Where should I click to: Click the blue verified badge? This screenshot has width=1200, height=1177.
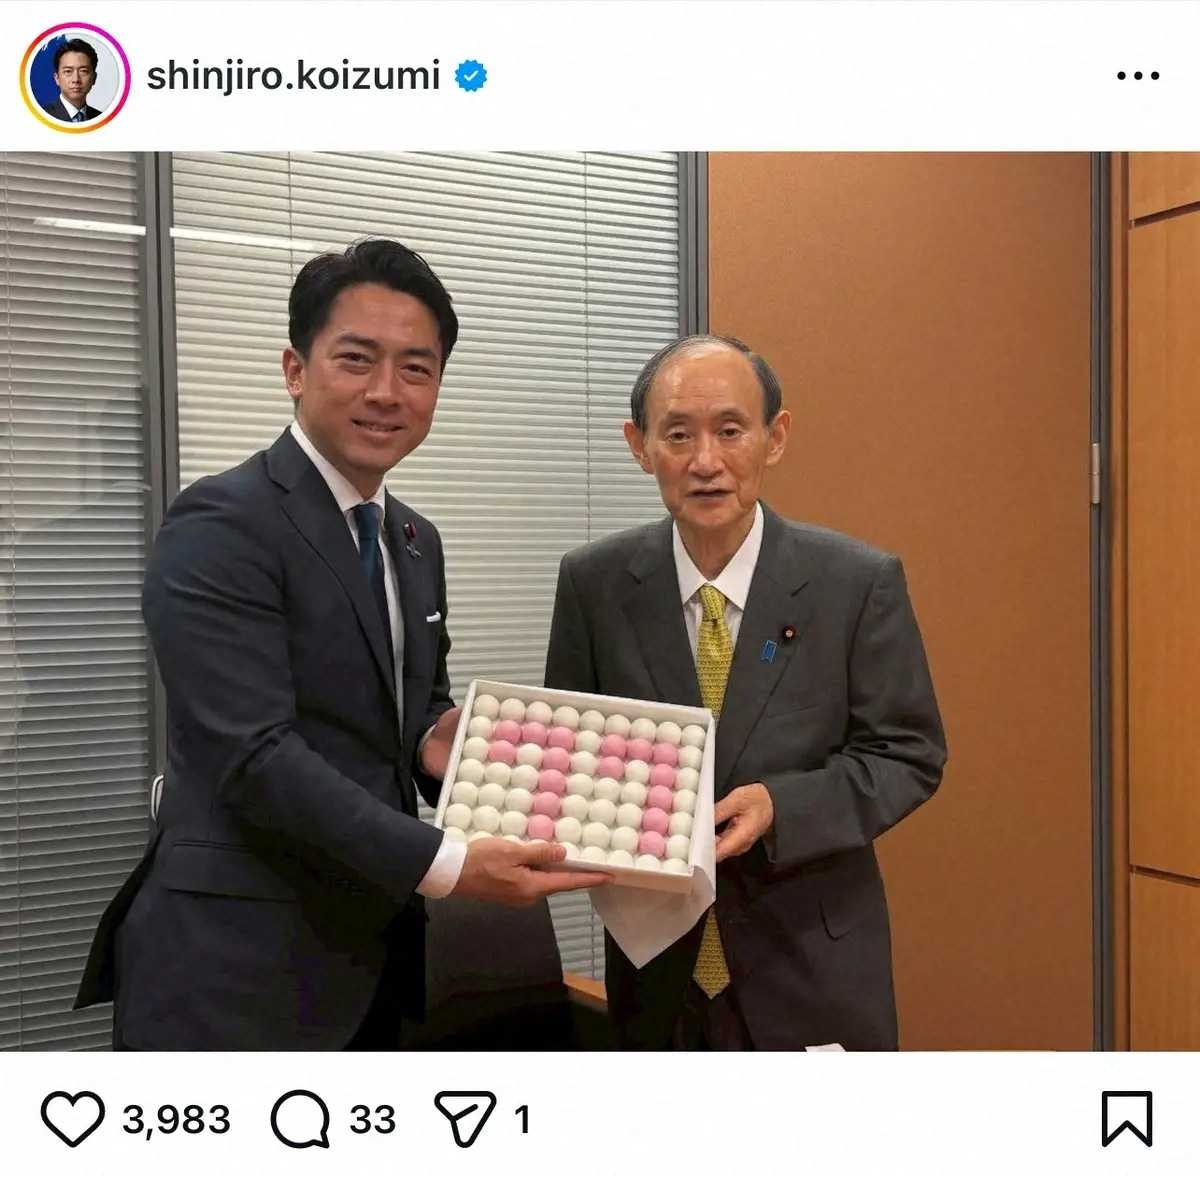[471, 76]
